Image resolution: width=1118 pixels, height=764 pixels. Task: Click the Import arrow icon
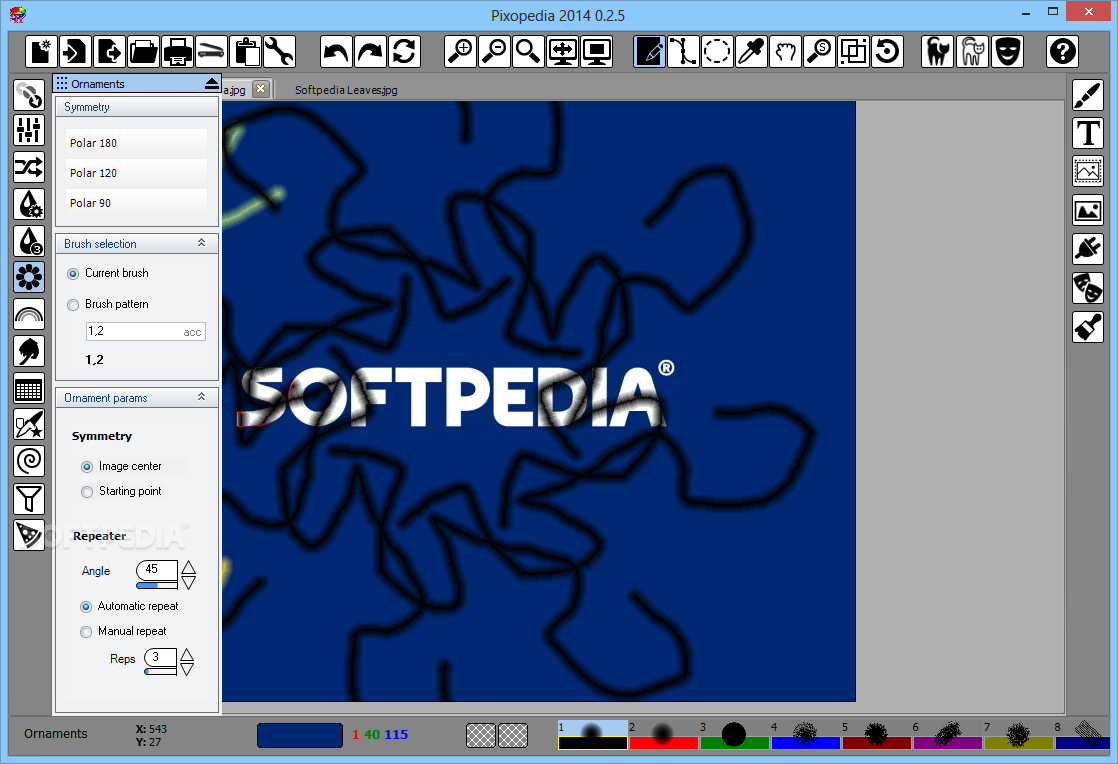point(75,51)
